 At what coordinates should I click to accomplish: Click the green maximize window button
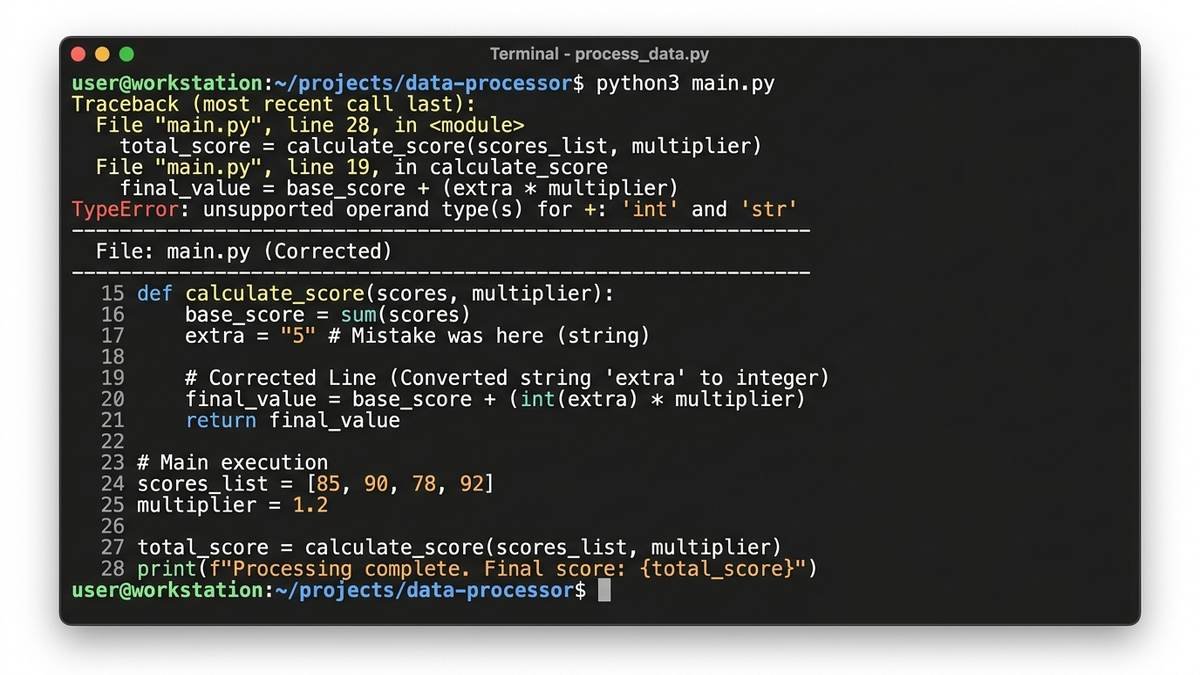point(126,54)
